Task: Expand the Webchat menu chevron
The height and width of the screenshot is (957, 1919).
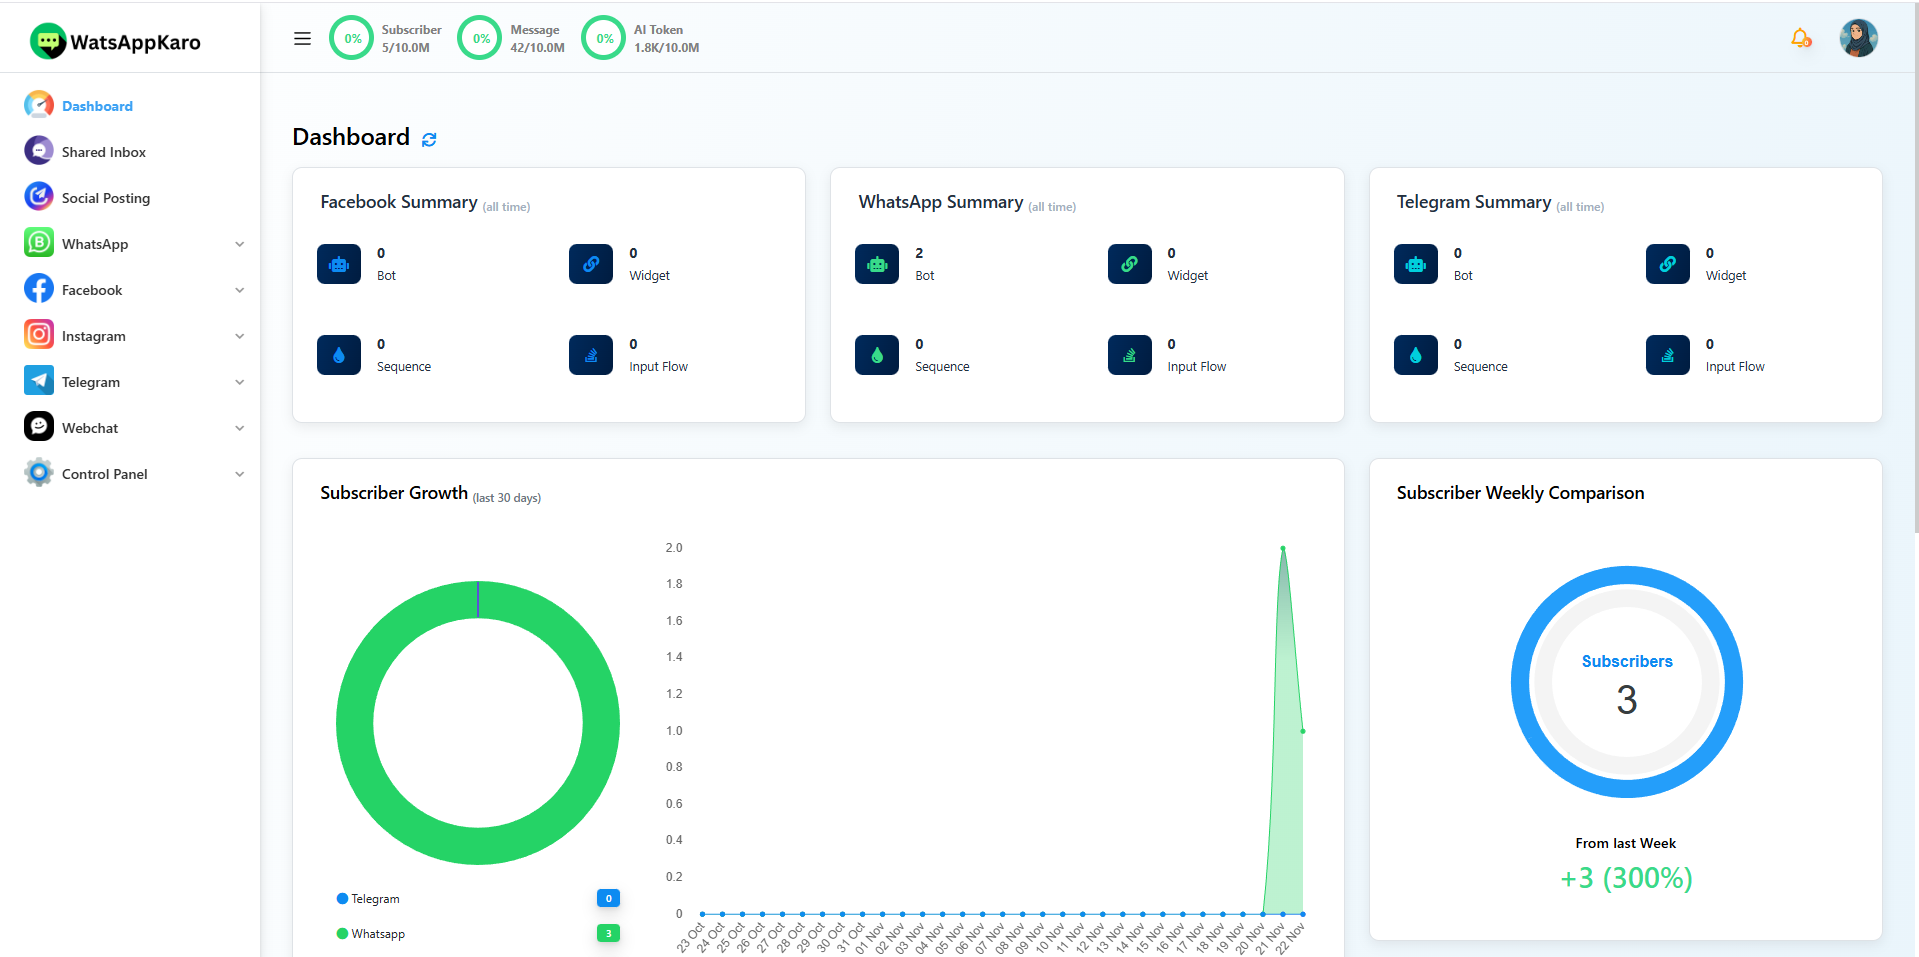Action: (x=240, y=428)
